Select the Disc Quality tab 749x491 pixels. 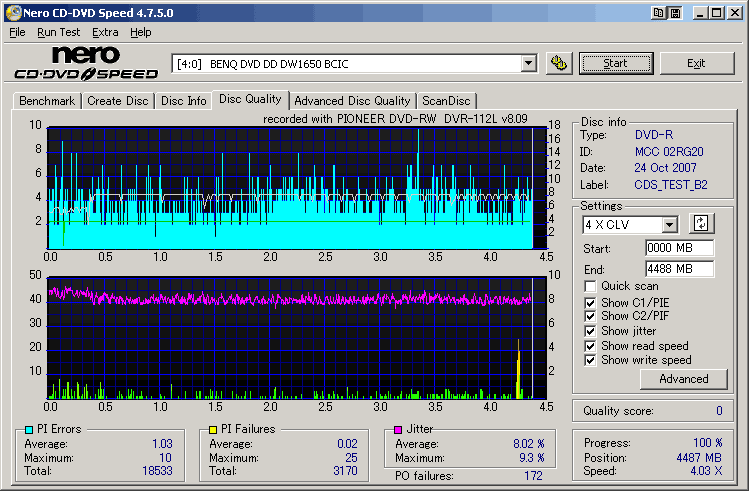250,99
